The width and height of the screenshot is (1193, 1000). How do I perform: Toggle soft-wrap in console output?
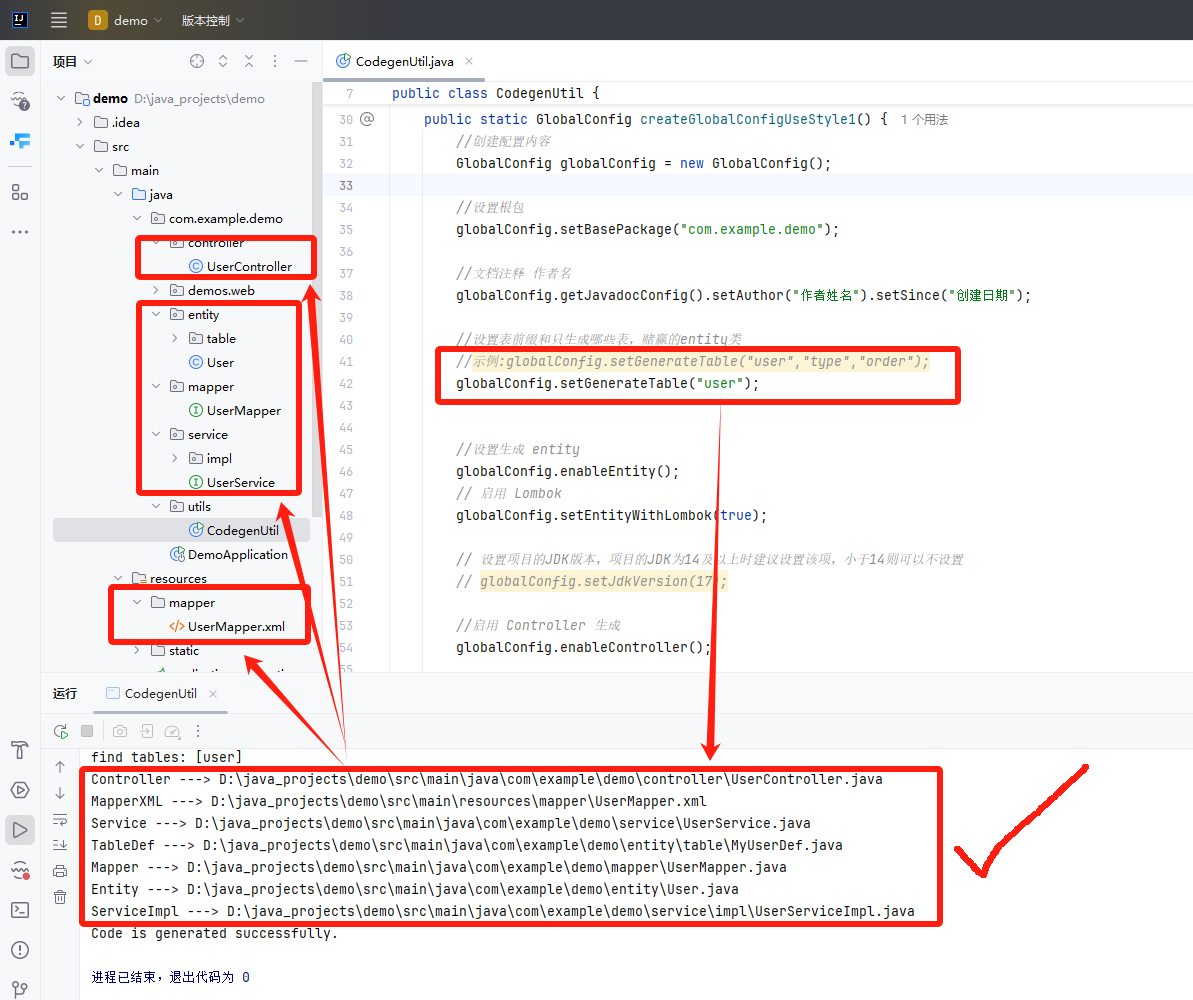60,820
